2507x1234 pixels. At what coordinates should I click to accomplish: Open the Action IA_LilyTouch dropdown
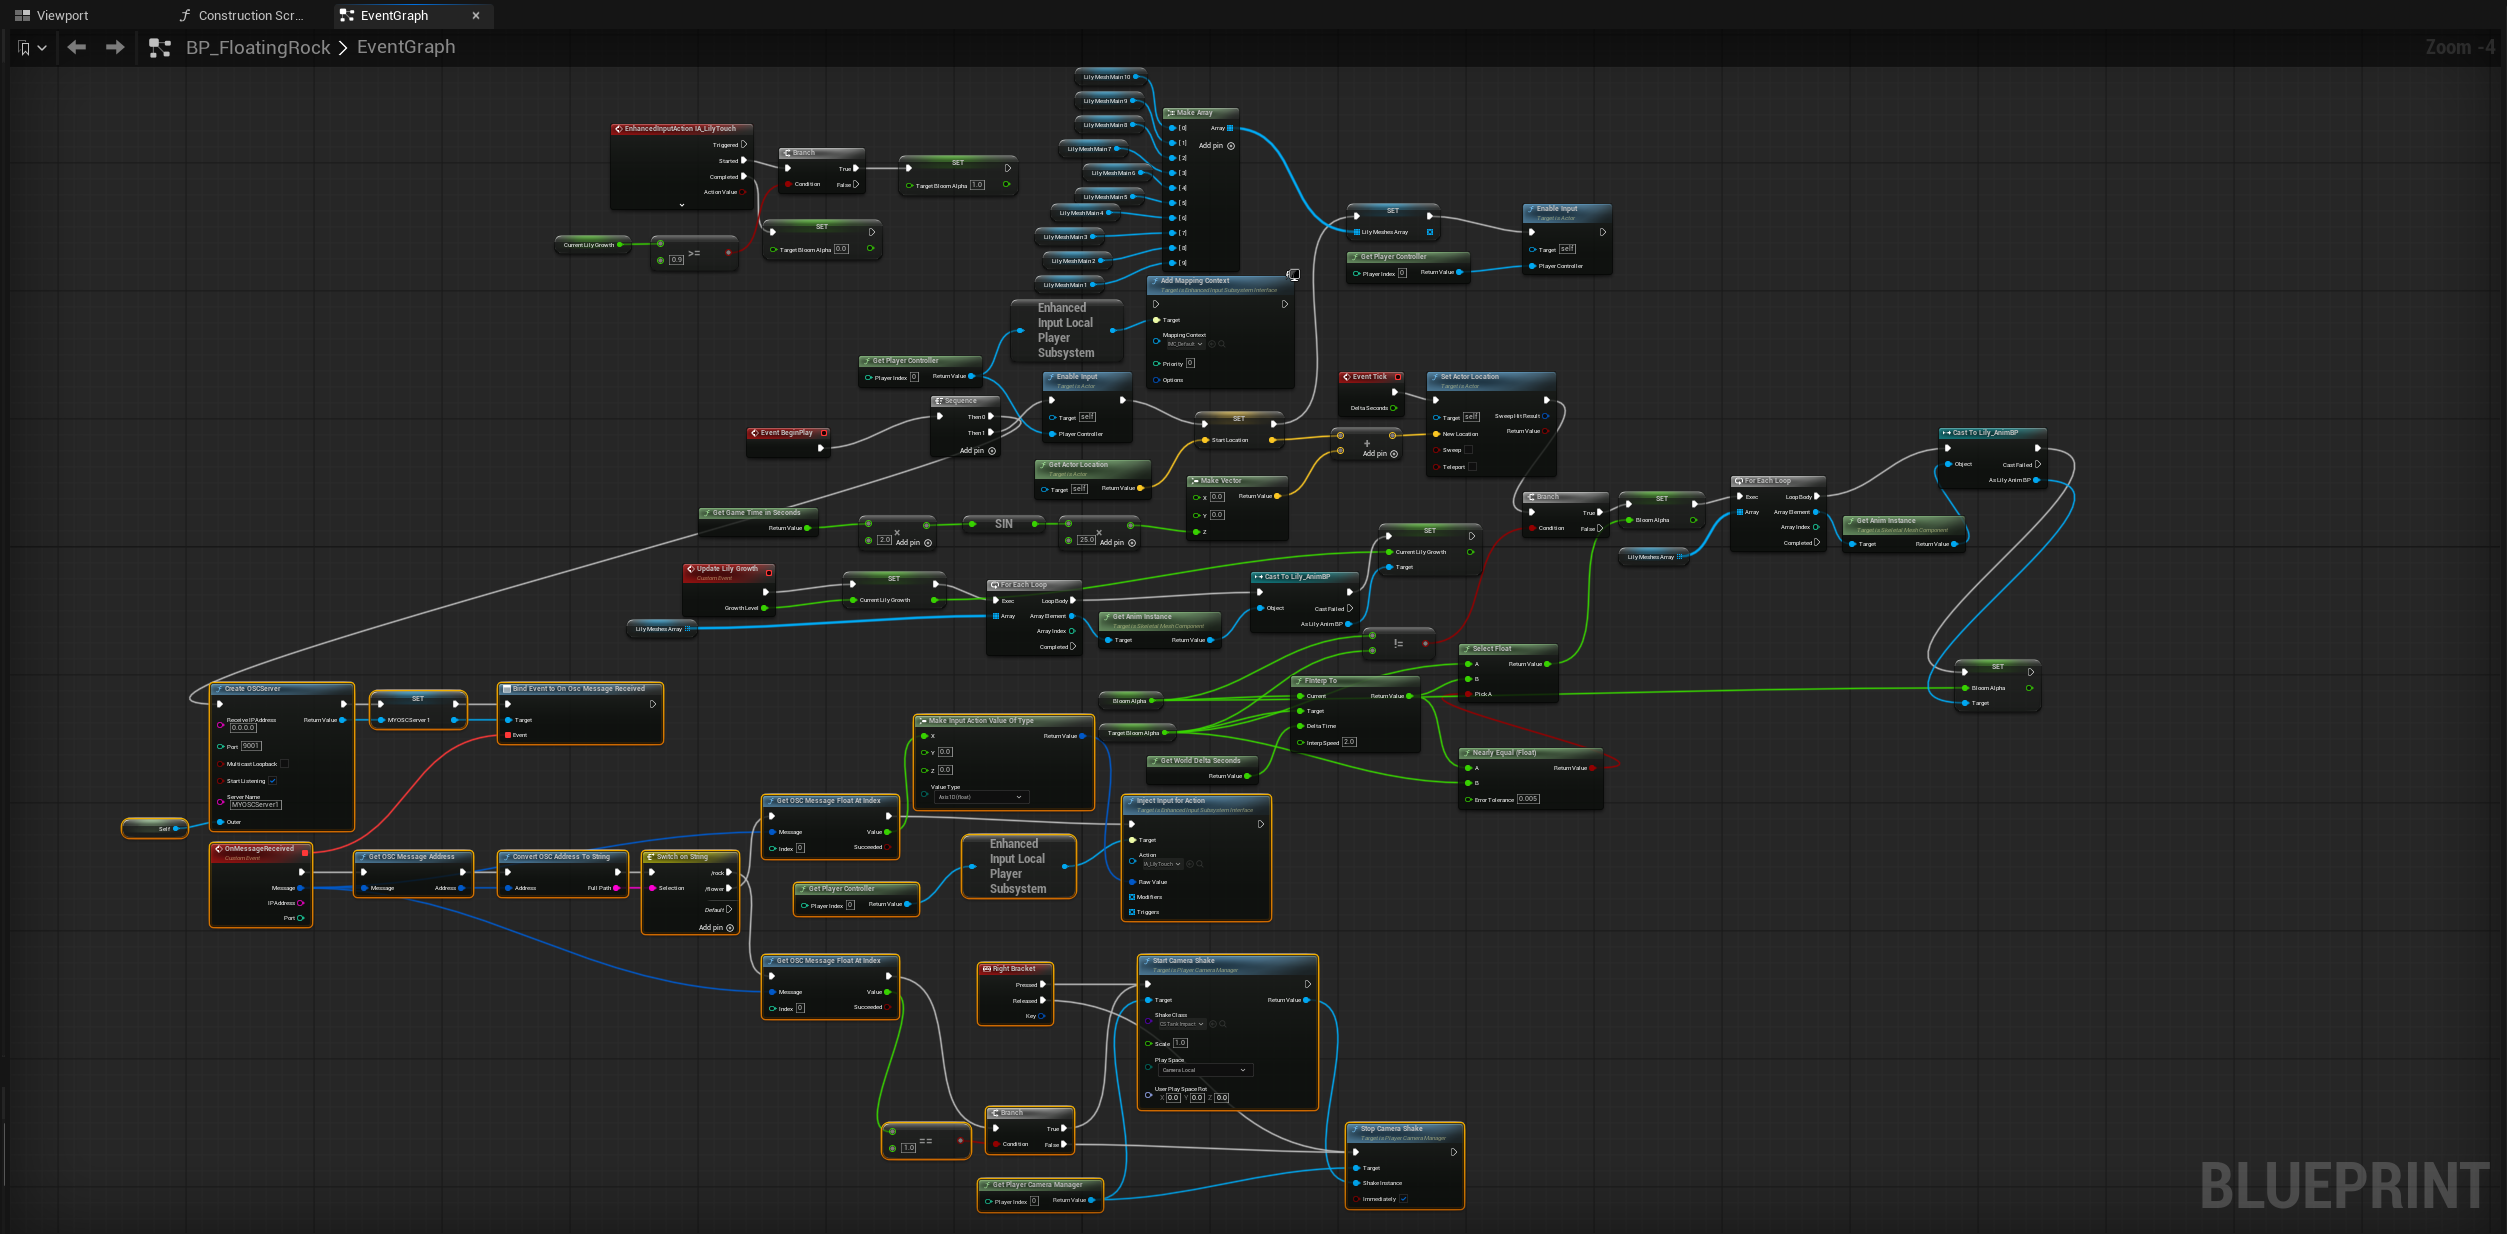tap(1162, 864)
